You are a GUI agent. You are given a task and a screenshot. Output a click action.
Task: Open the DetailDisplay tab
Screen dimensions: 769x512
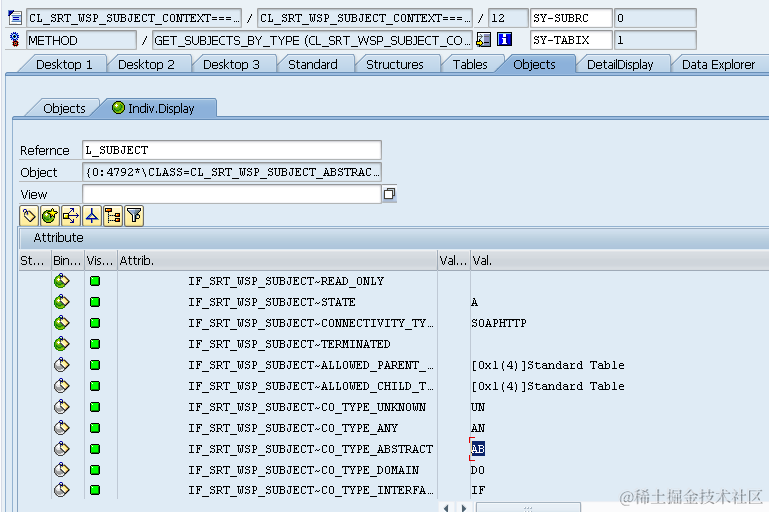coord(620,64)
